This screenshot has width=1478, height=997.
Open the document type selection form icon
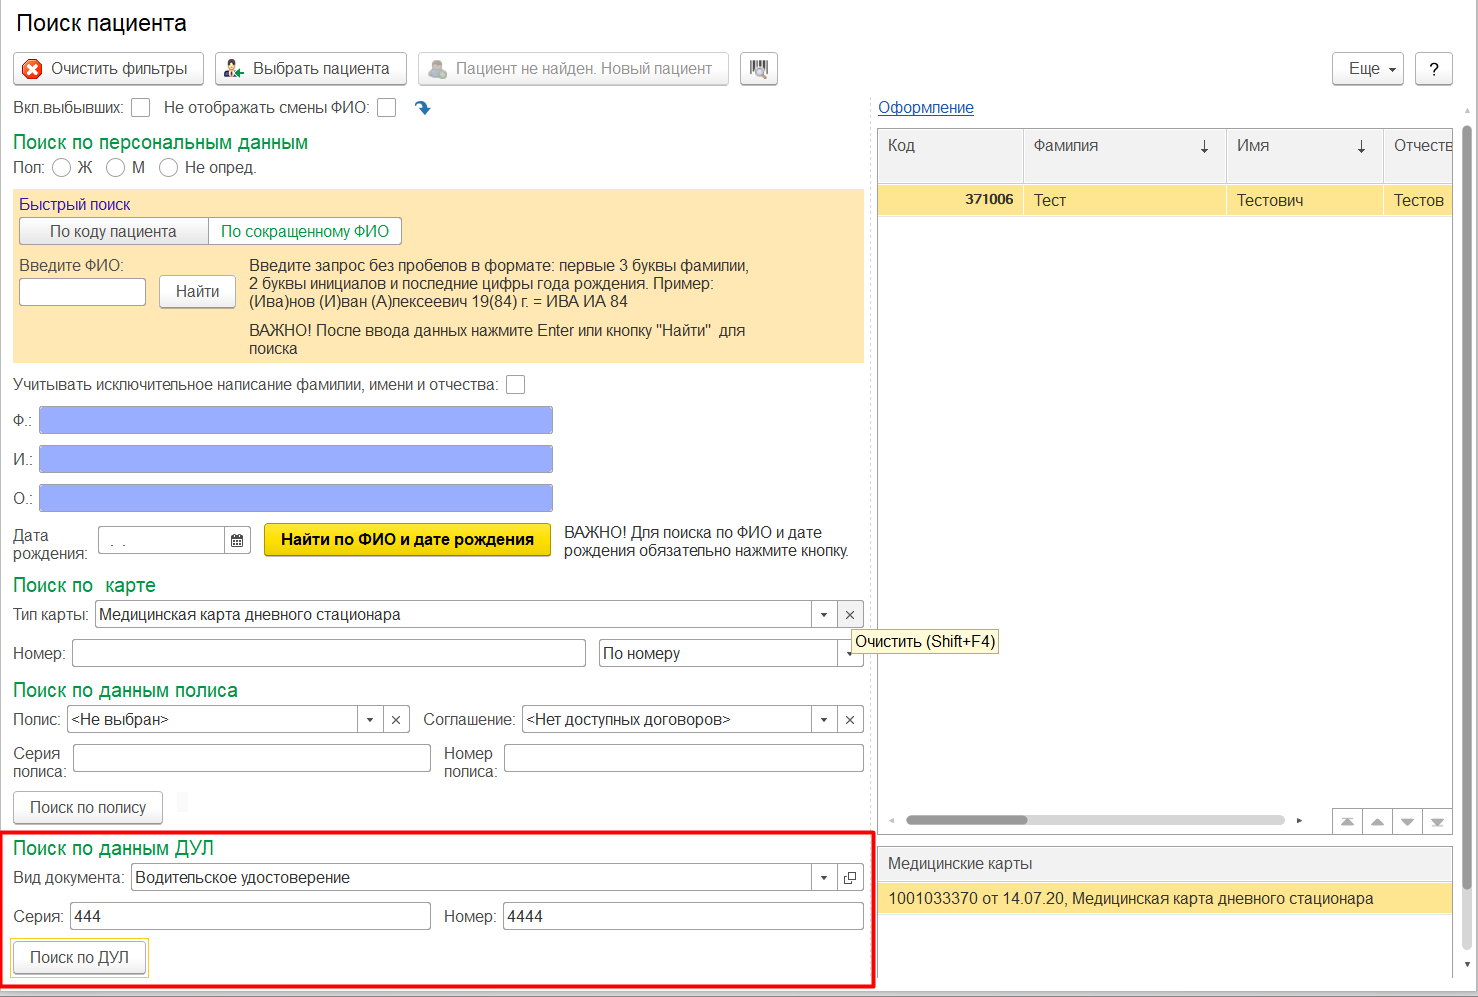click(850, 878)
